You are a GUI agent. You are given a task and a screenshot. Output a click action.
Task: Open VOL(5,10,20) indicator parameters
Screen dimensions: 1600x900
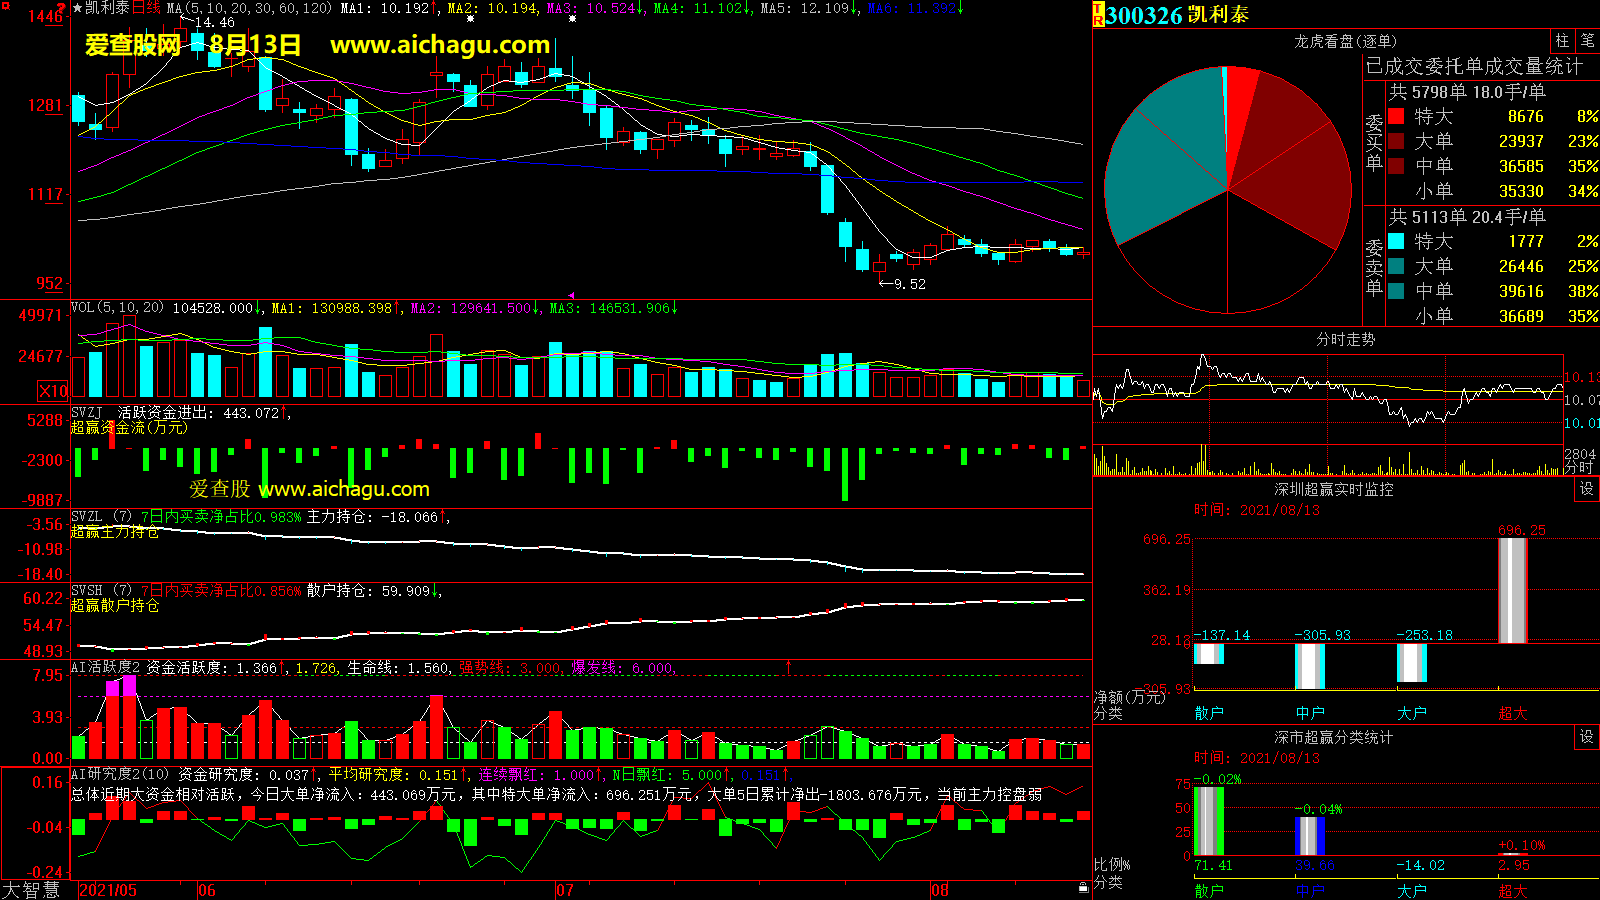point(117,308)
